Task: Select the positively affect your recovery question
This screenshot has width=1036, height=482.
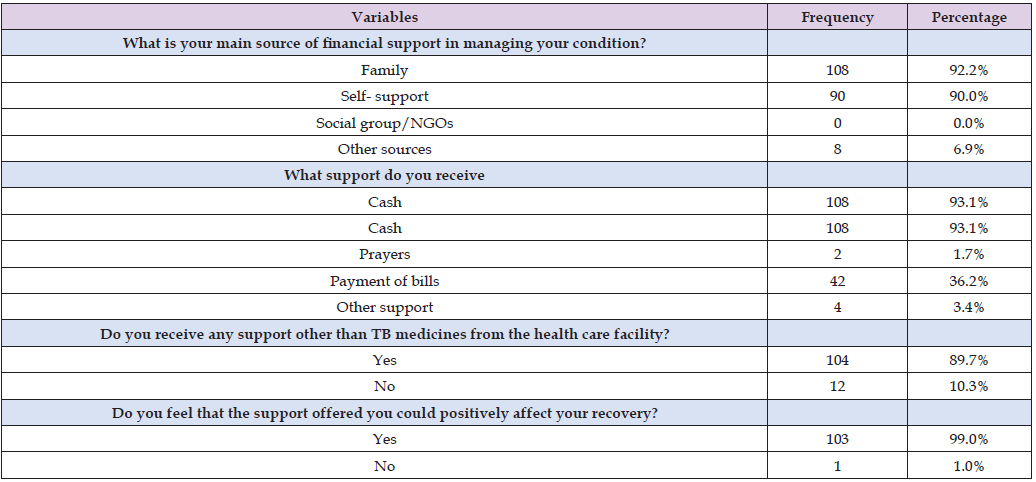Action: click(384, 412)
